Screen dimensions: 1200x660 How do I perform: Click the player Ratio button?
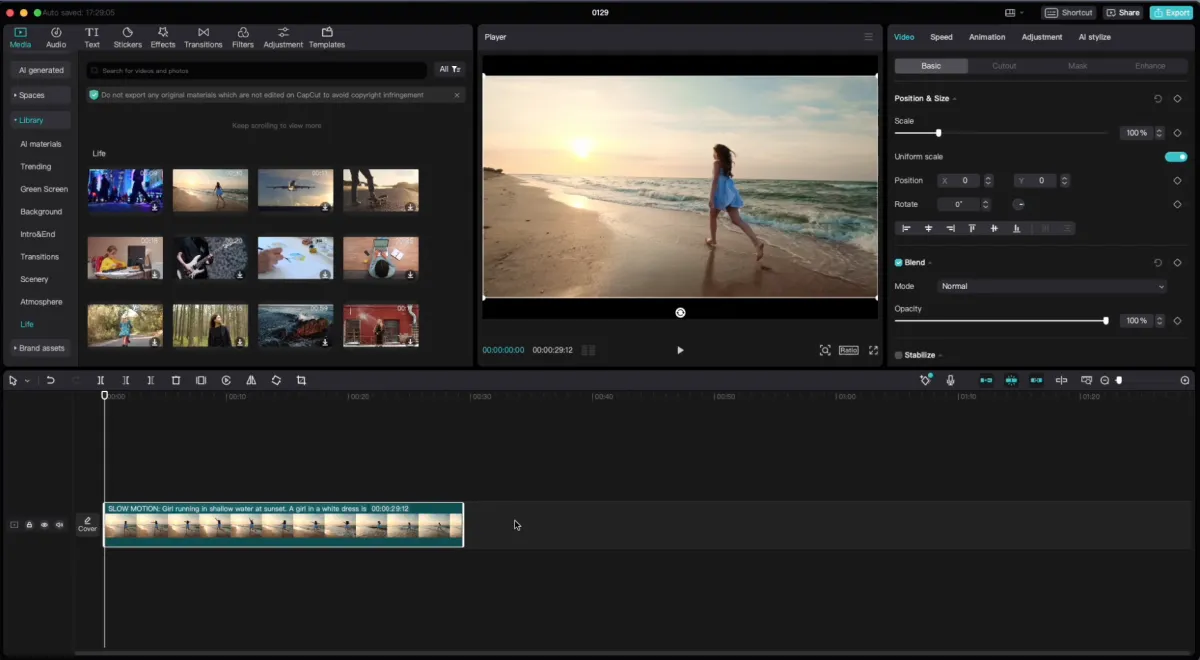(849, 350)
